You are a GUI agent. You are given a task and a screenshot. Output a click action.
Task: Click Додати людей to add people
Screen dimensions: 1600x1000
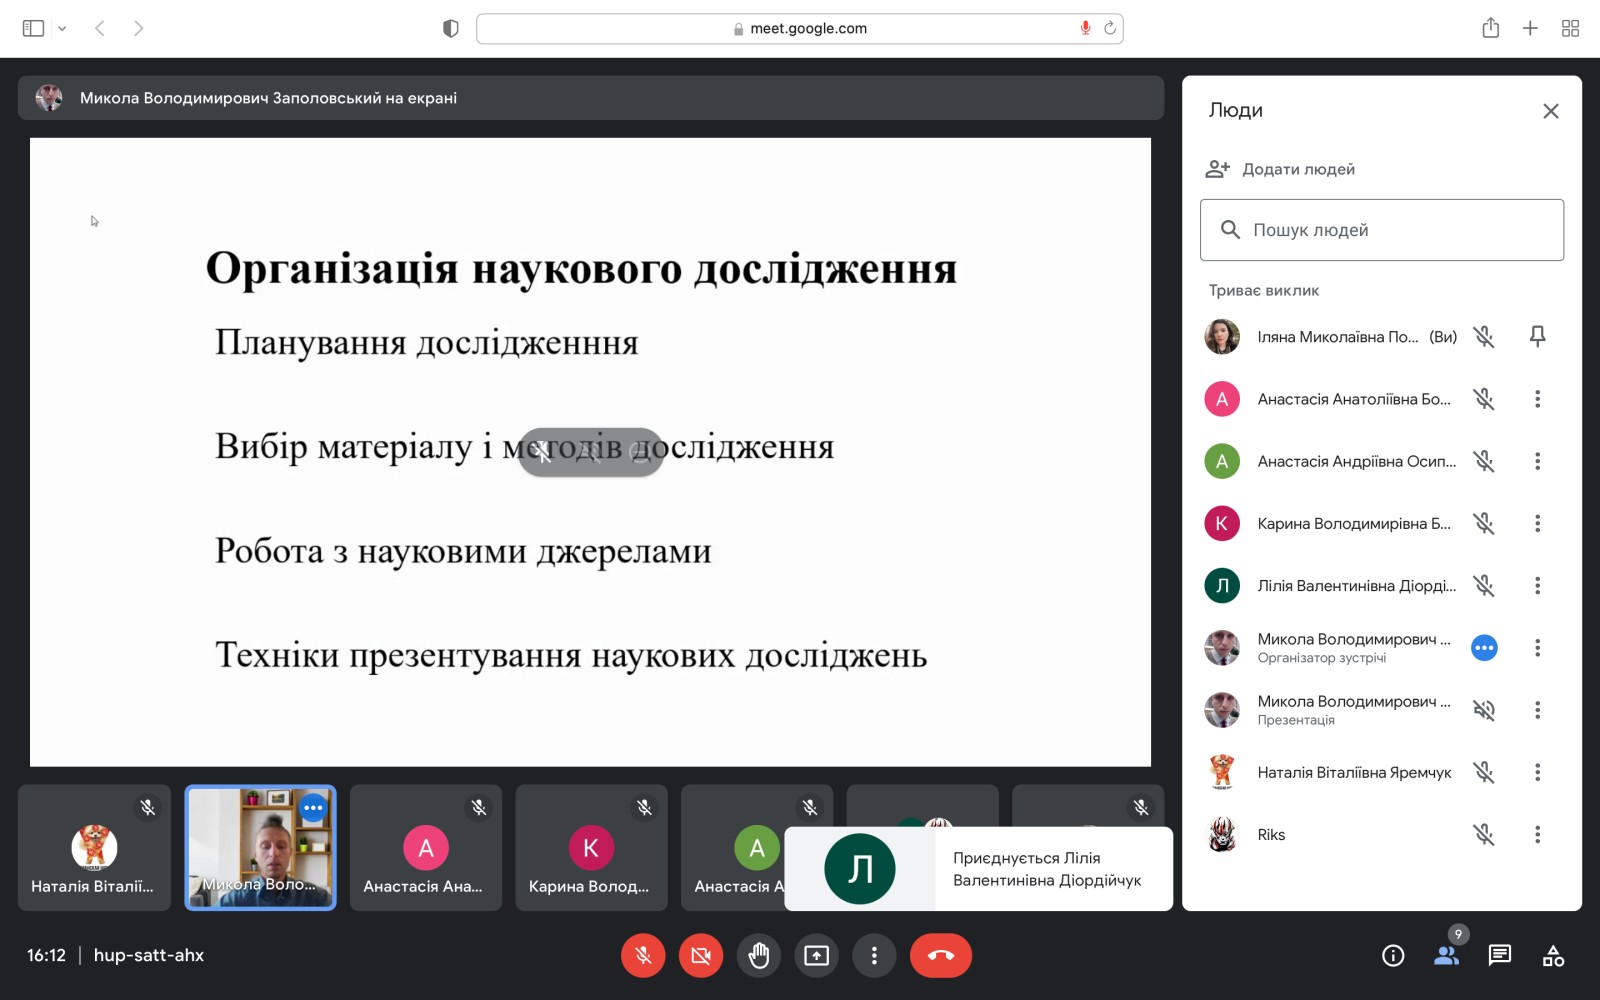tap(1297, 169)
